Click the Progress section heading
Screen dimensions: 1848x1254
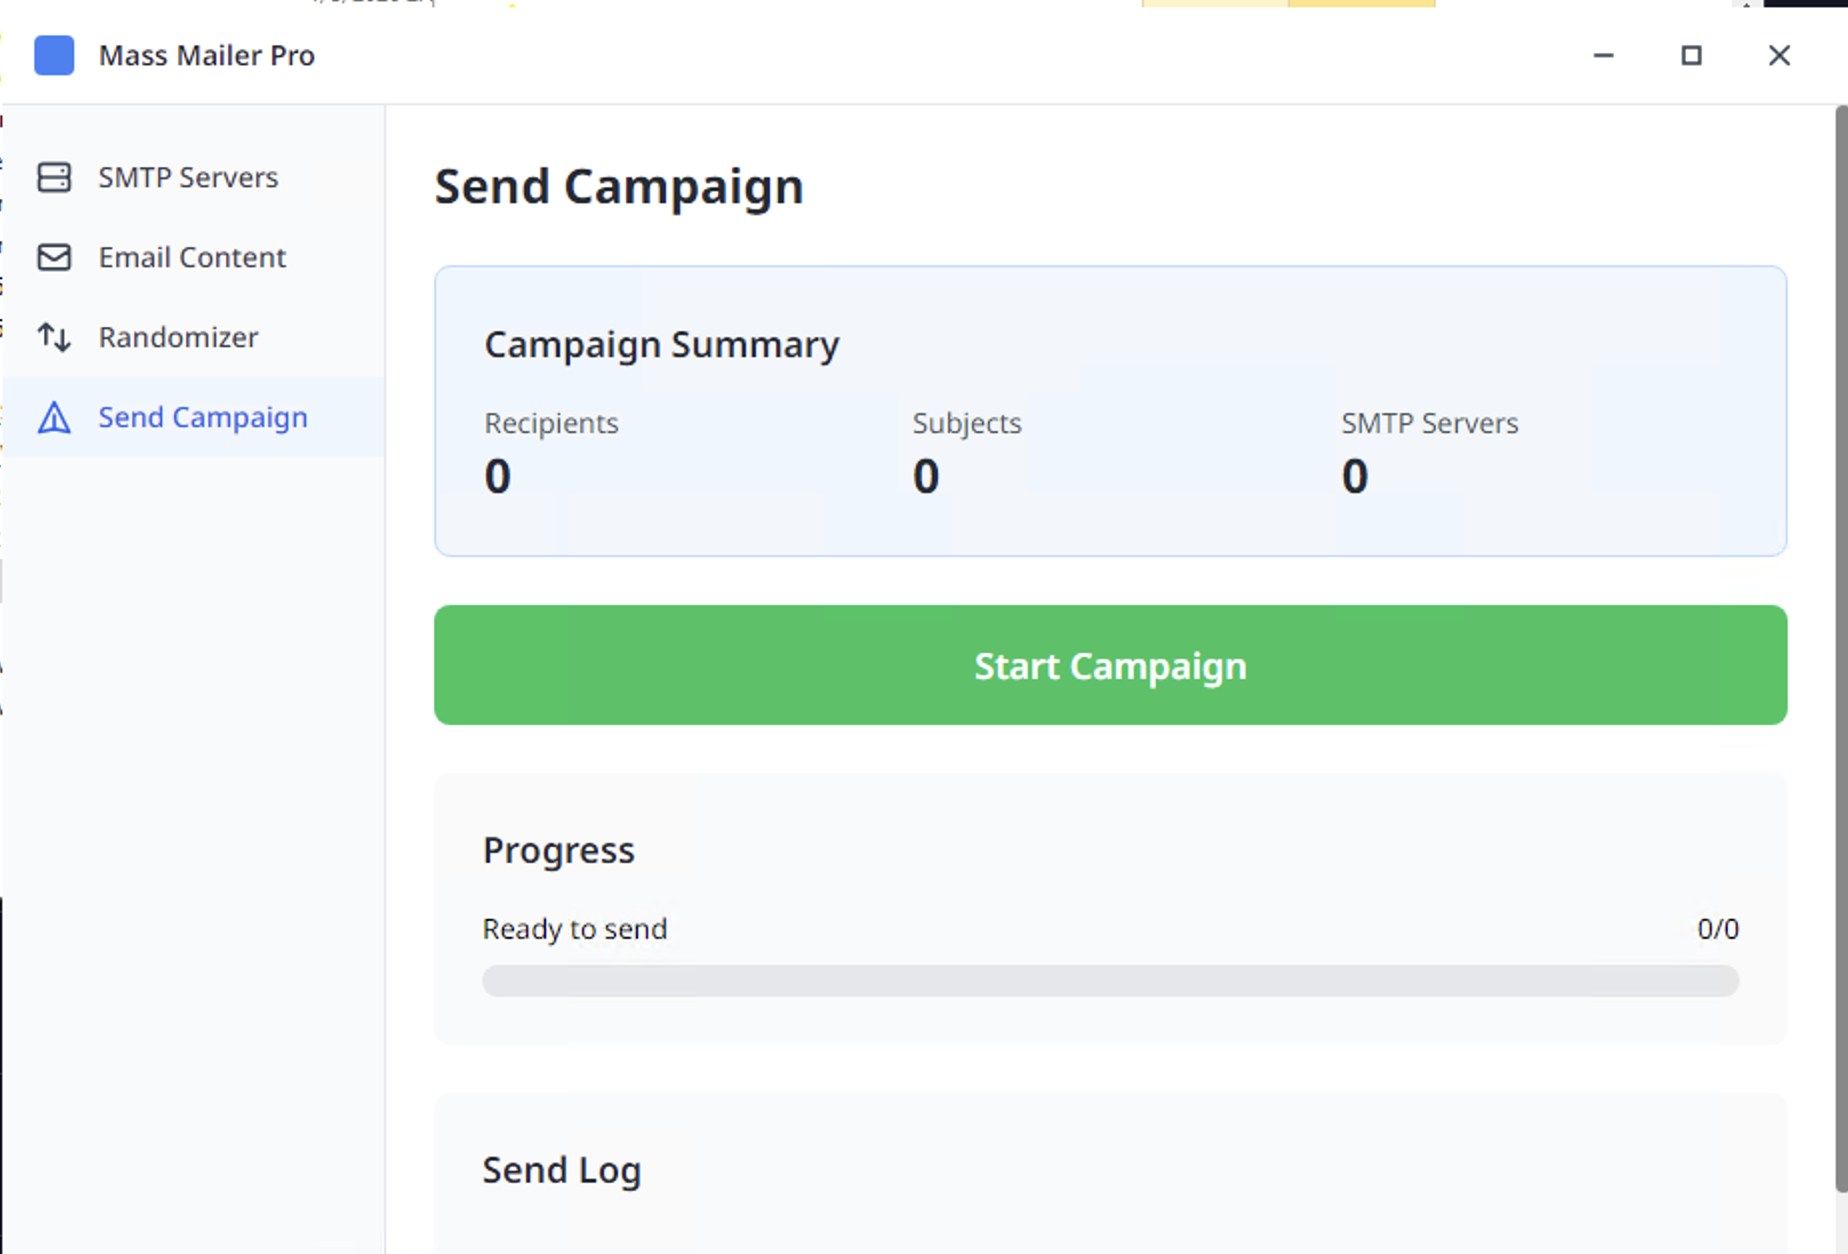click(x=558, y=849)
